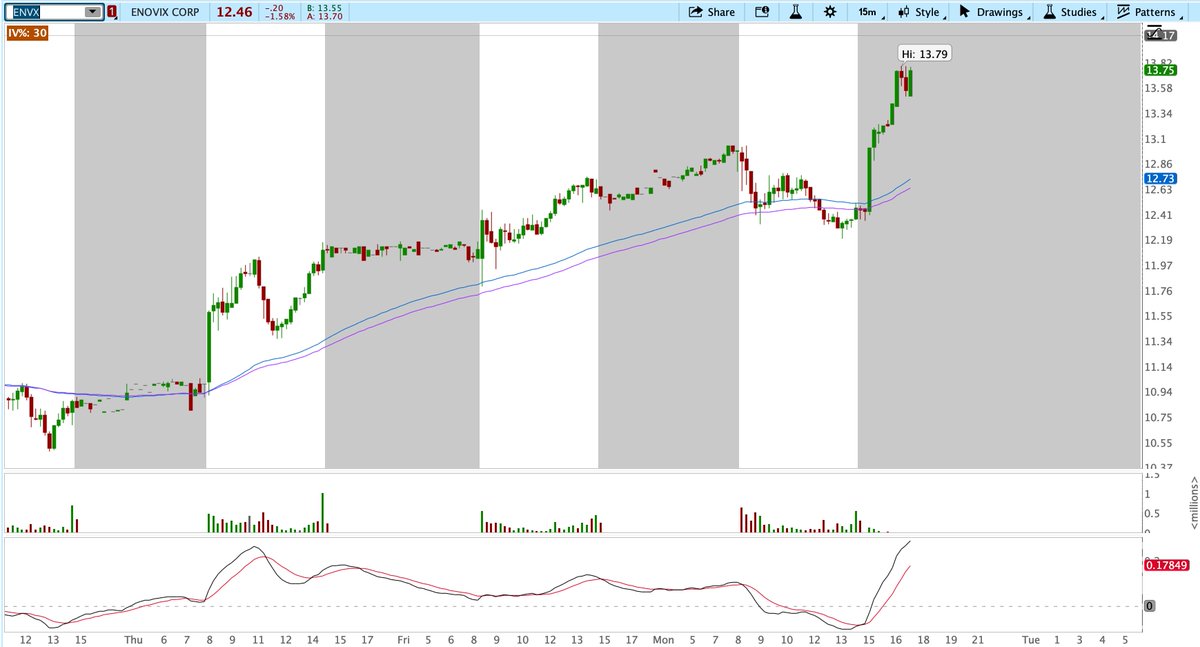
Task: Click the Share button
Action: [710, 12]
